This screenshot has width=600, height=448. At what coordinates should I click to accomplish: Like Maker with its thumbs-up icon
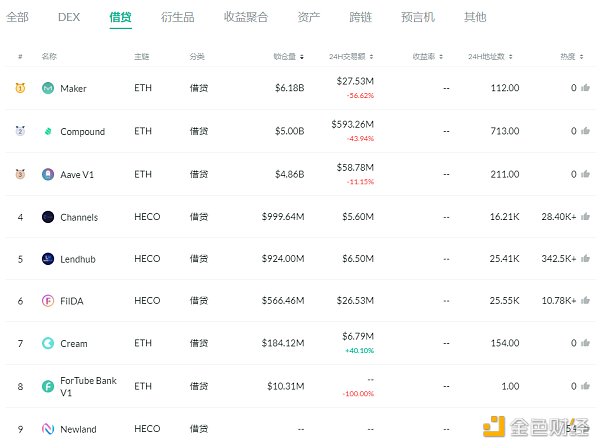click(586, 89)
